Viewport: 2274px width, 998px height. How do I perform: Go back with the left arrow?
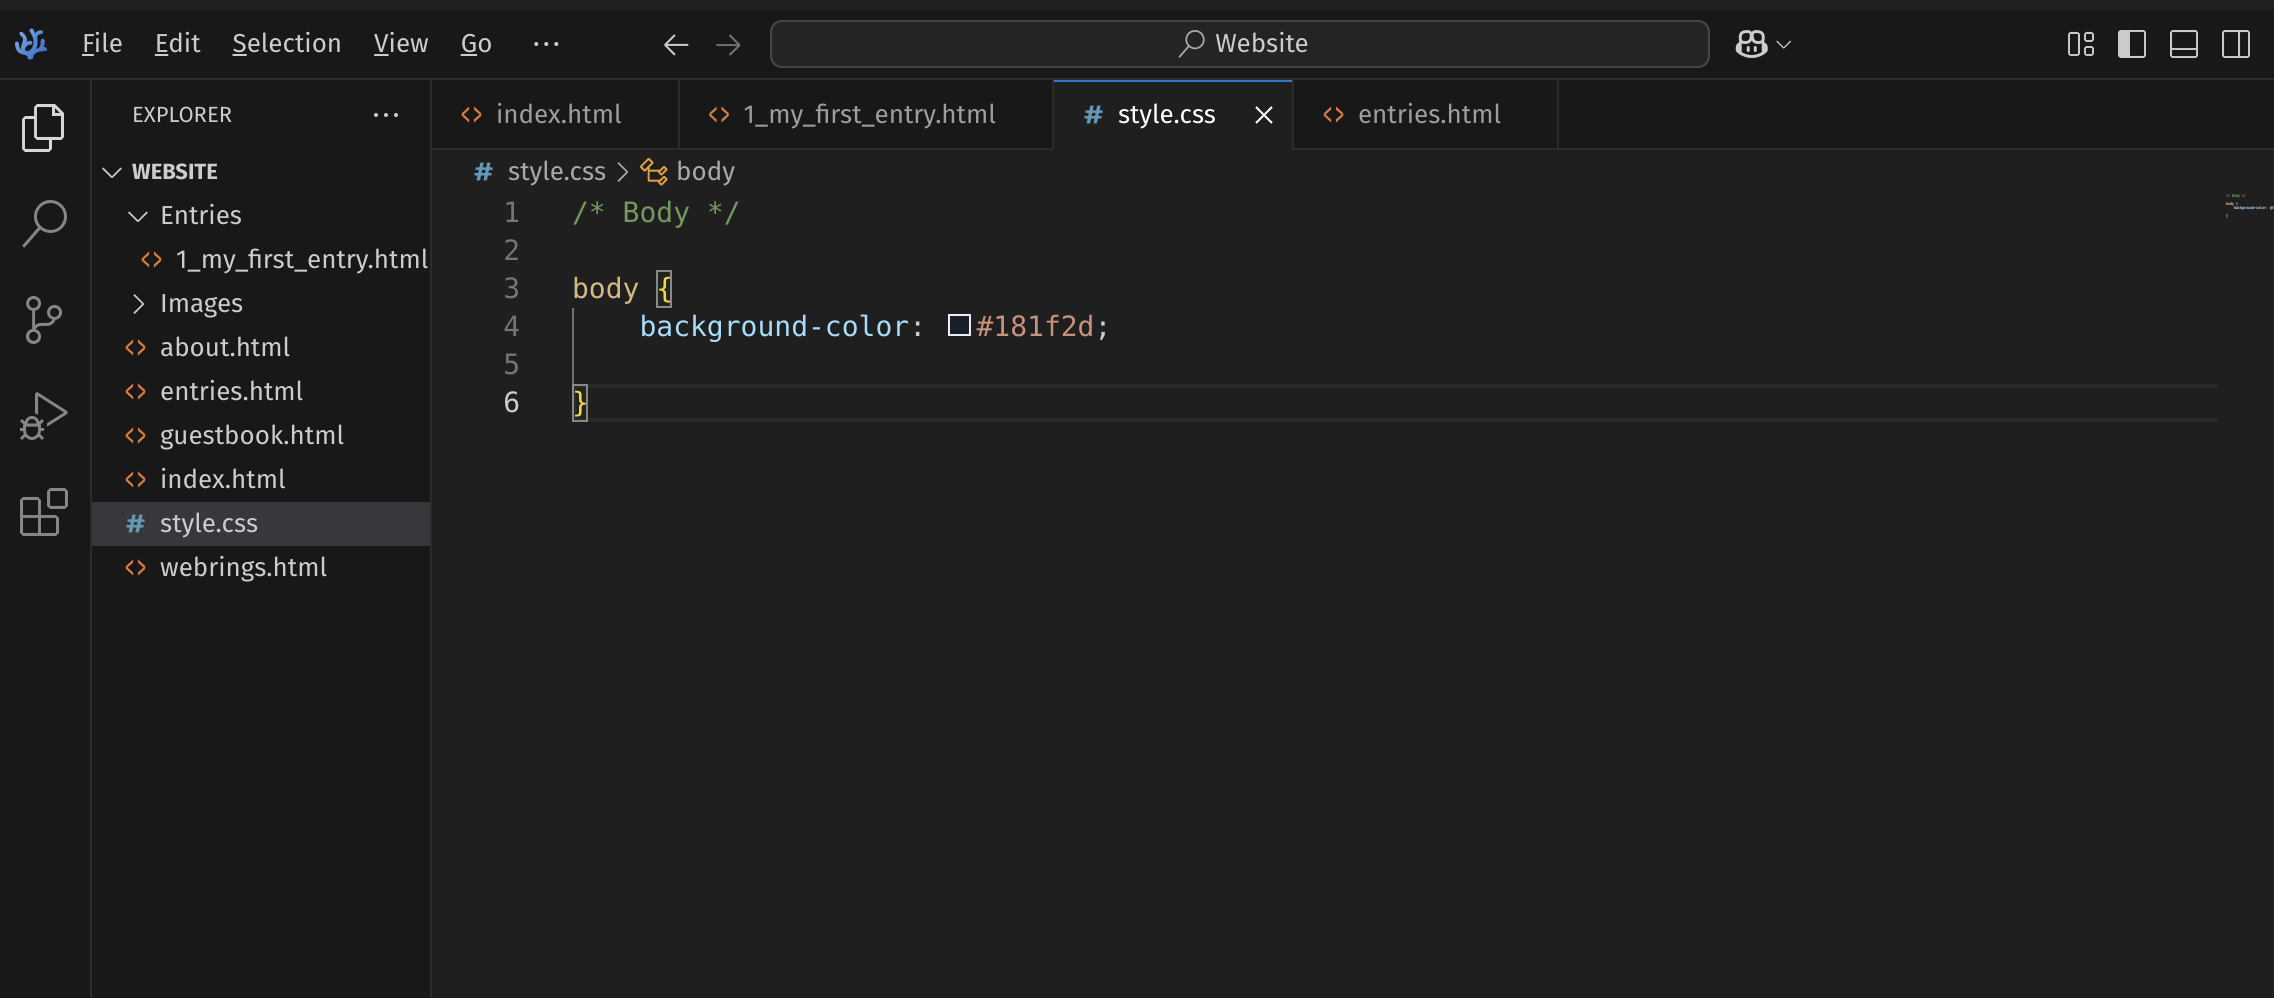[x=676, y=44]
